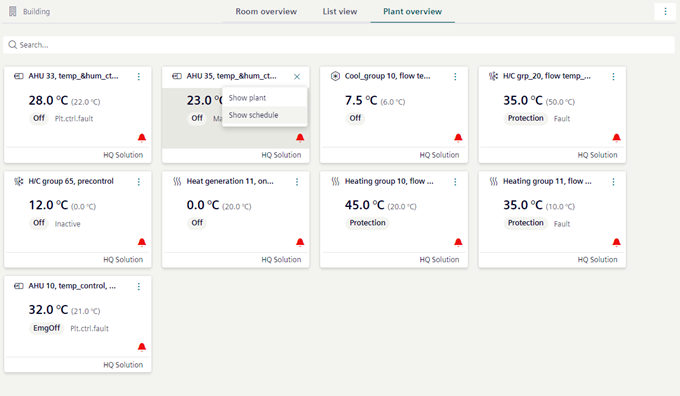Switch to the List view tab
Screen dimensions: 680x396
(340, 12)
